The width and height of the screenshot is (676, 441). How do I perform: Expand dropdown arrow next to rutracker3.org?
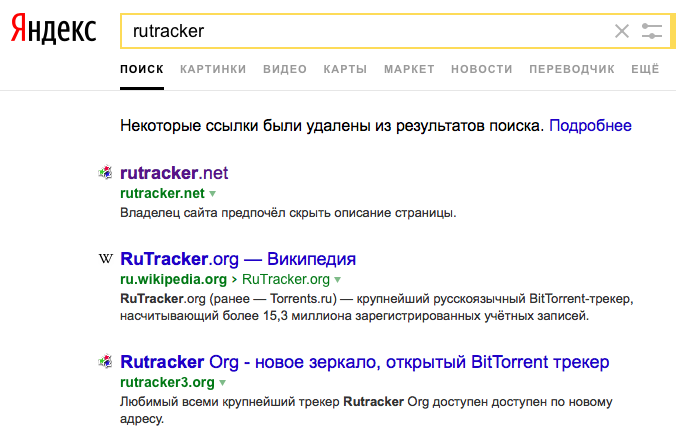(x=222, y=383)
